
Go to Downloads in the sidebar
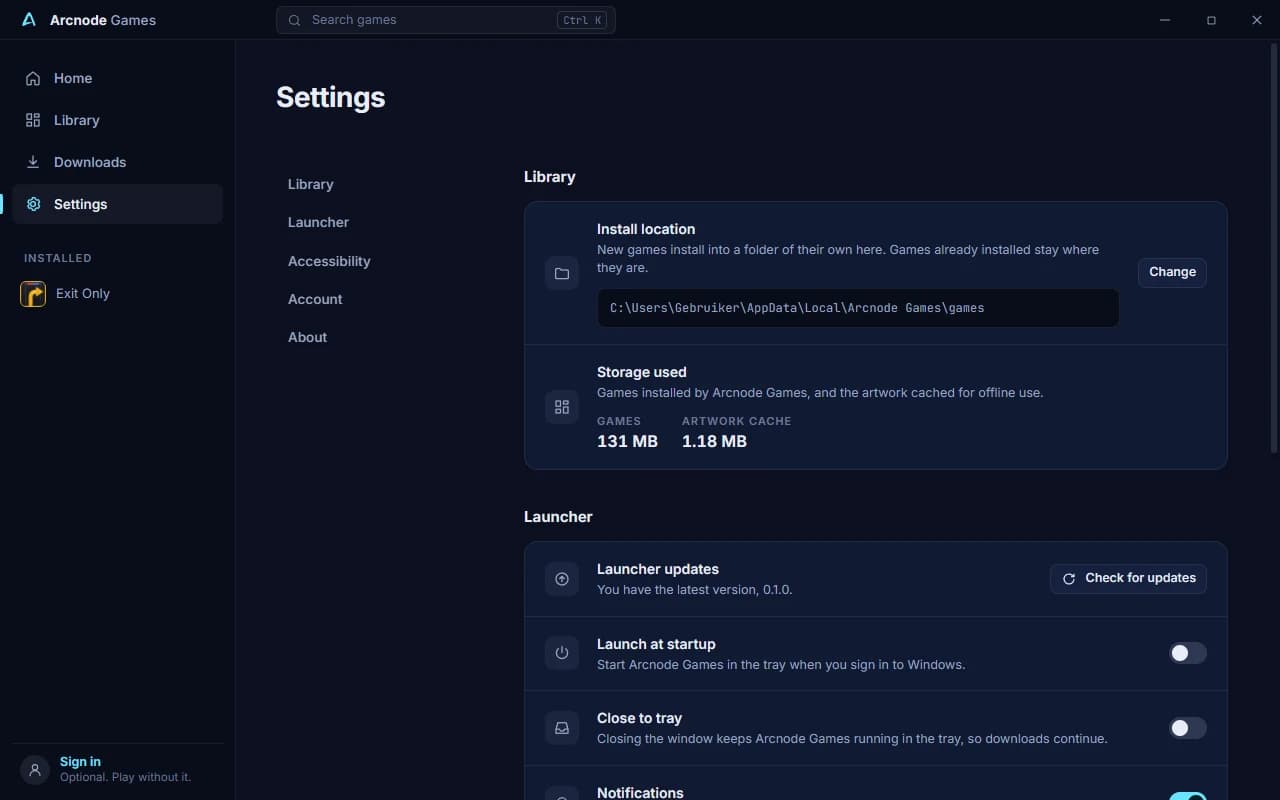(x=118, y=162)
